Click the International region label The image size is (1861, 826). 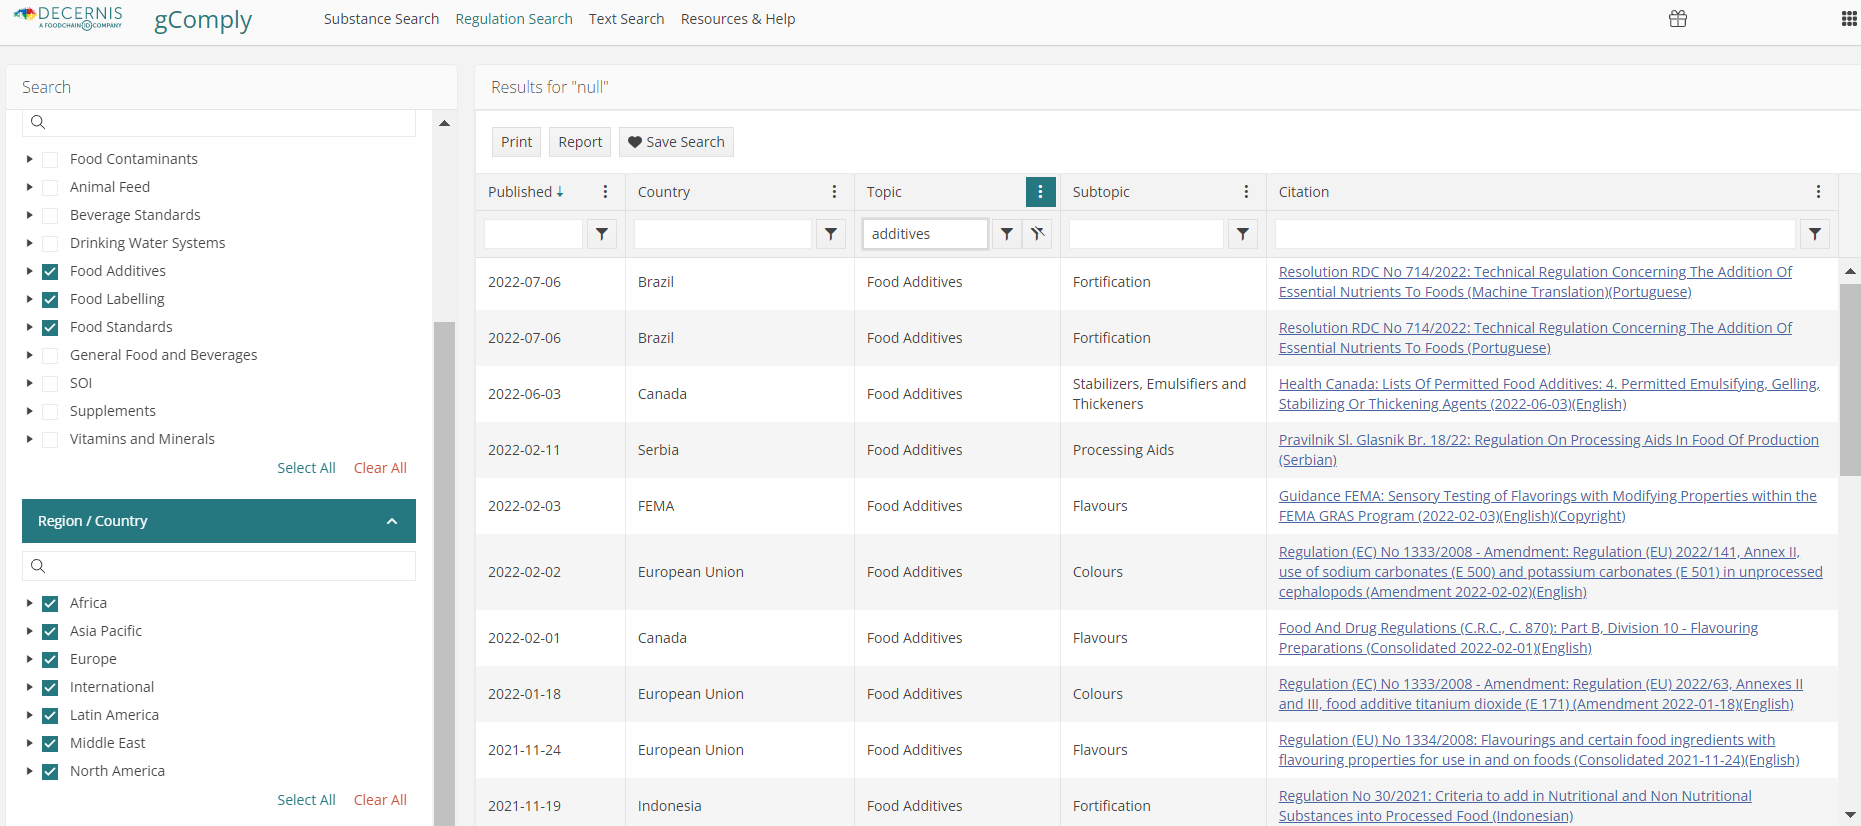pyautogui.click(x=112, y=687)
